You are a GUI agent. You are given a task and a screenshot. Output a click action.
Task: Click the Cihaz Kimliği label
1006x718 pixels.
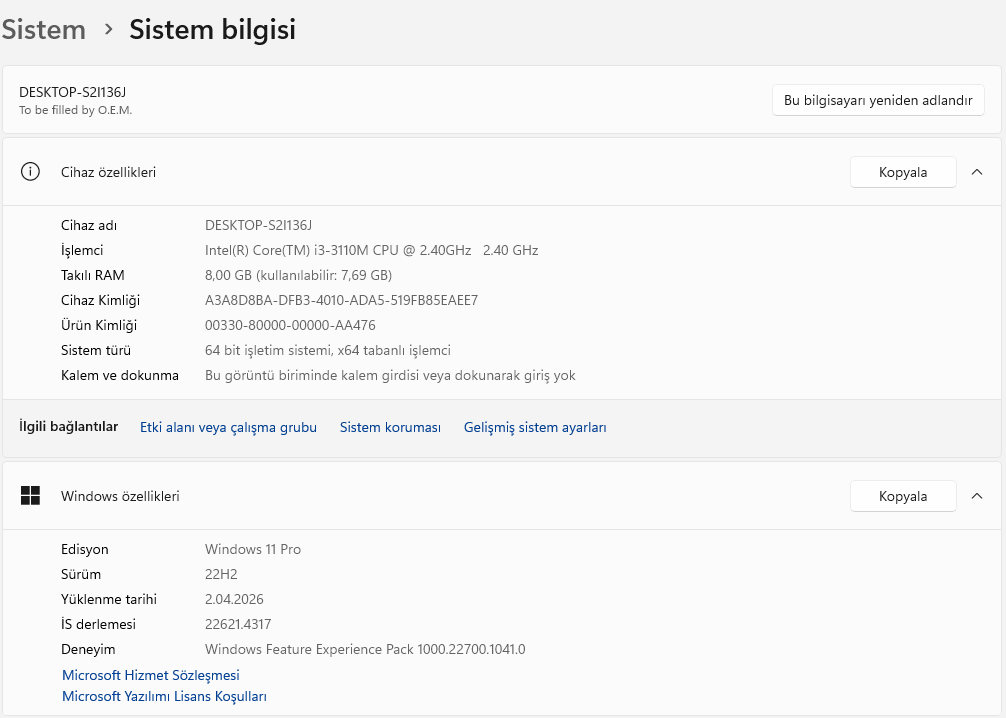click(x=100, y=300)
